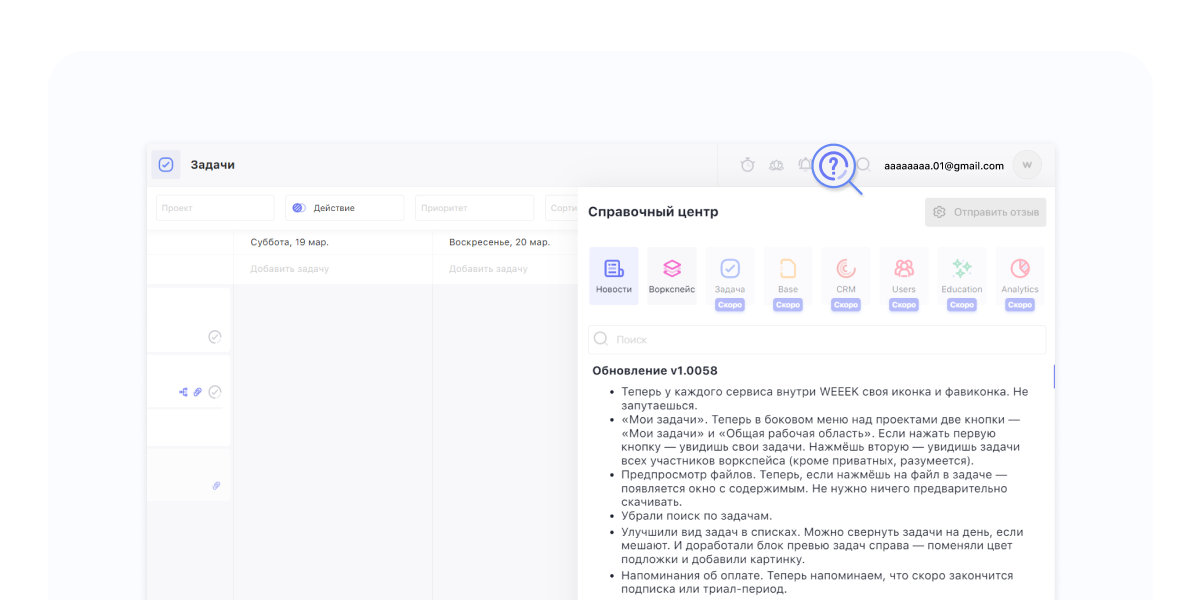Click the Отправить отзыв button
Viewport: 1200px width, 600px height.
[985, 212]
